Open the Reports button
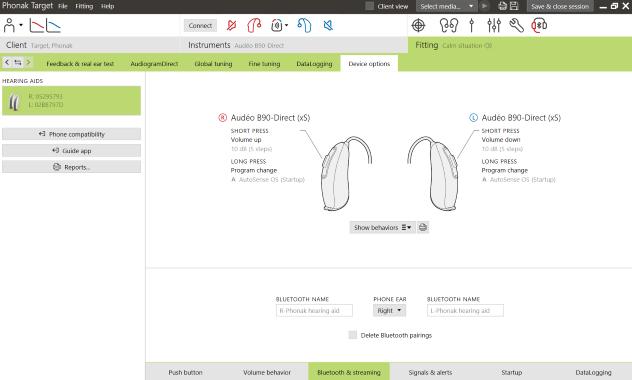Image resolution: width=632 pixels, height=380 pixels. [x=71, y=167]
